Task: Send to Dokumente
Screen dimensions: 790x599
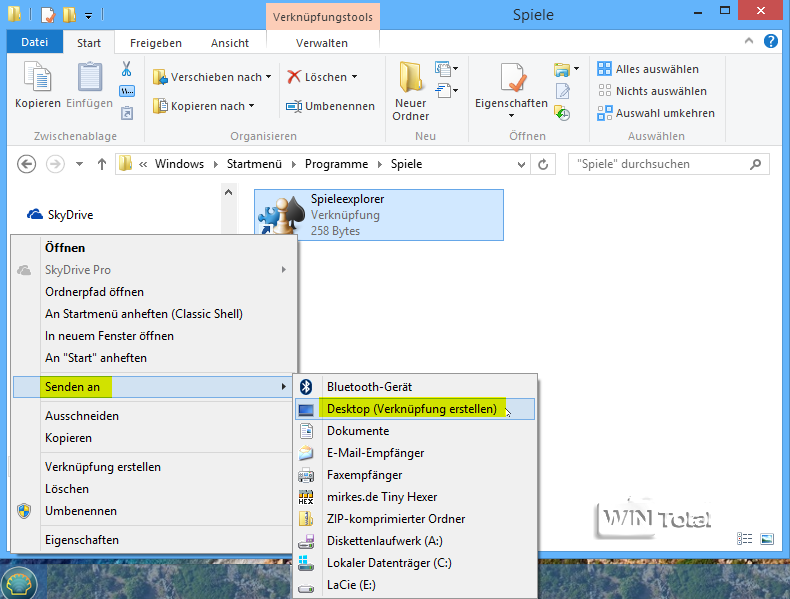Action: click(x=415, y=431)
